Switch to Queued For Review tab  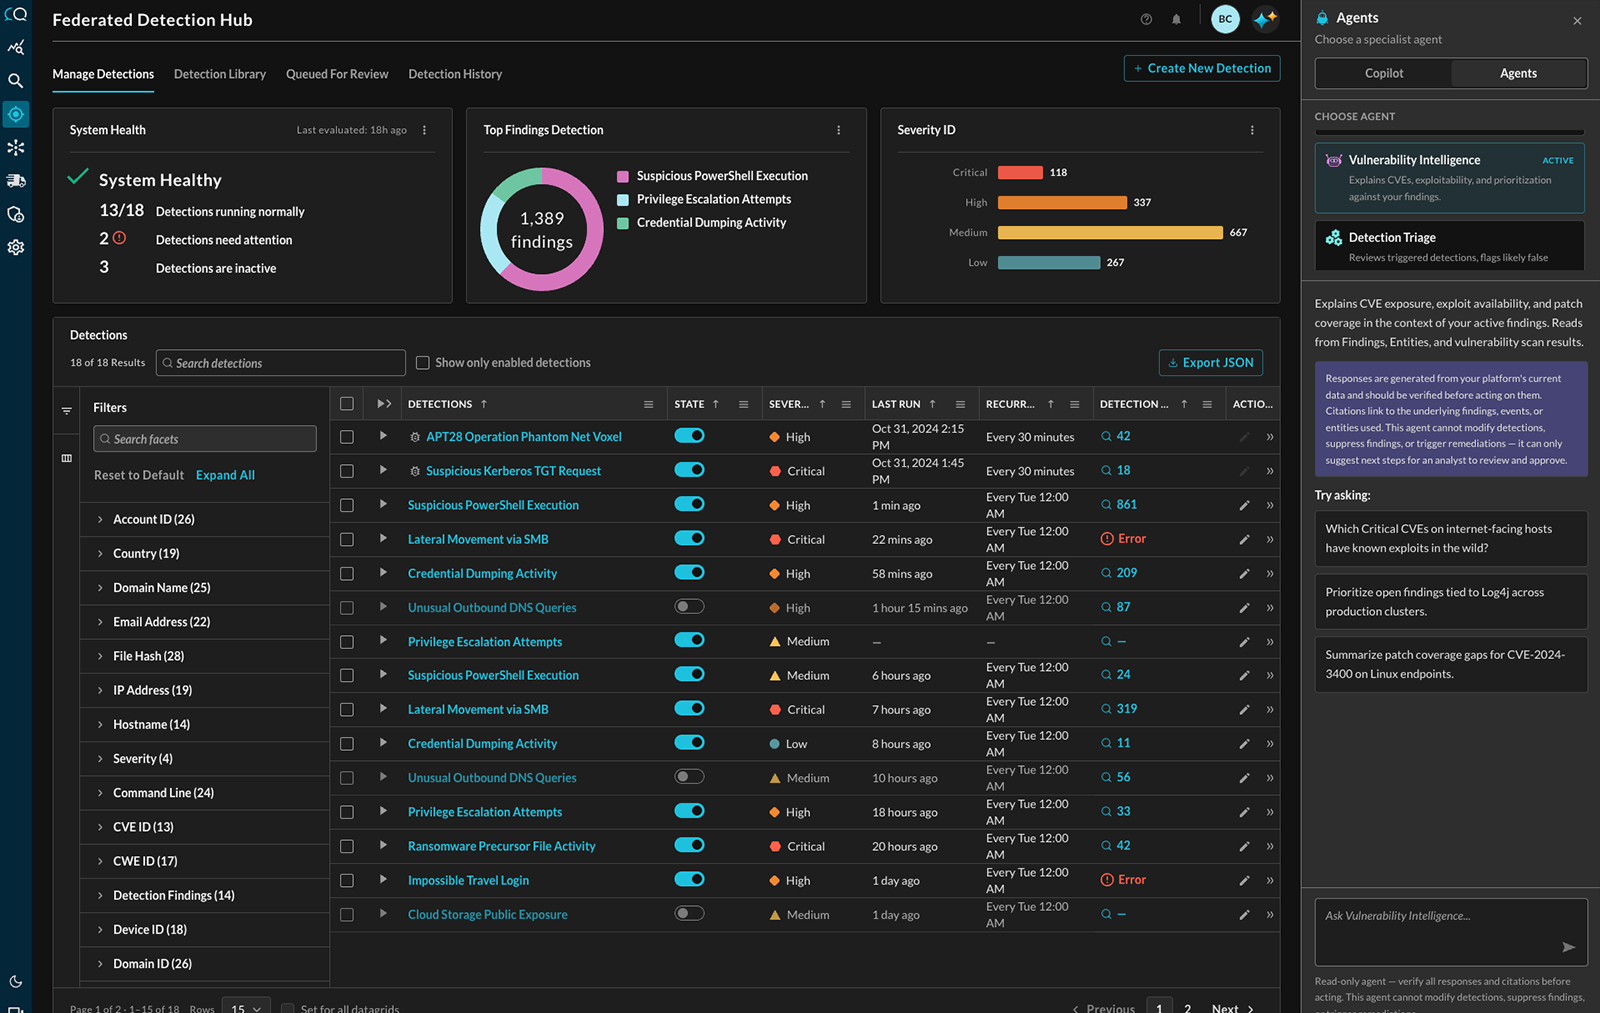pos(337,74)
